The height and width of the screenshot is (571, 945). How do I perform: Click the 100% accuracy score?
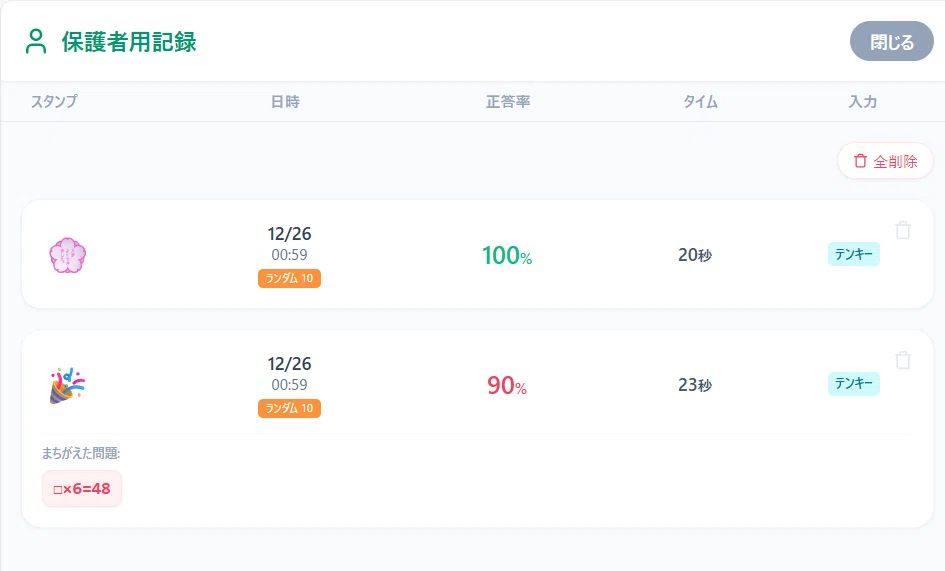[507, 255]
